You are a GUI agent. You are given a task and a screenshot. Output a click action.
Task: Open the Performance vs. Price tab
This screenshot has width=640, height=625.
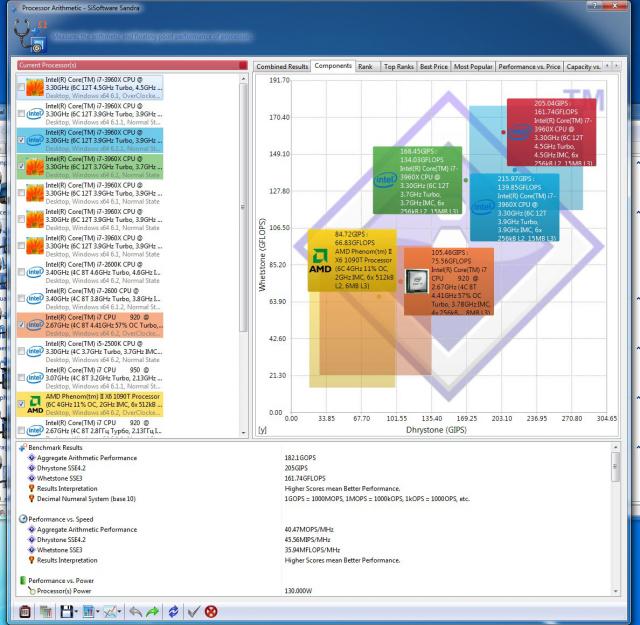[x=529, y=67]
